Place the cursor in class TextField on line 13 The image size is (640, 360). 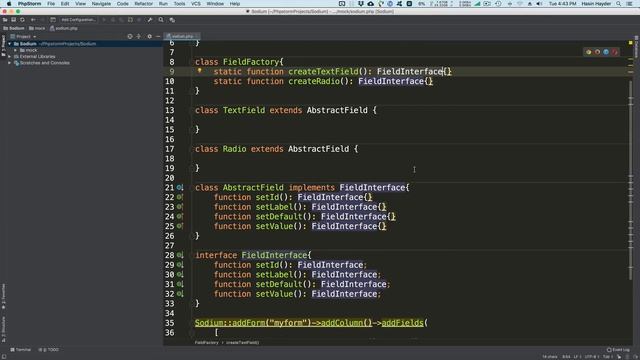point(244,110)
